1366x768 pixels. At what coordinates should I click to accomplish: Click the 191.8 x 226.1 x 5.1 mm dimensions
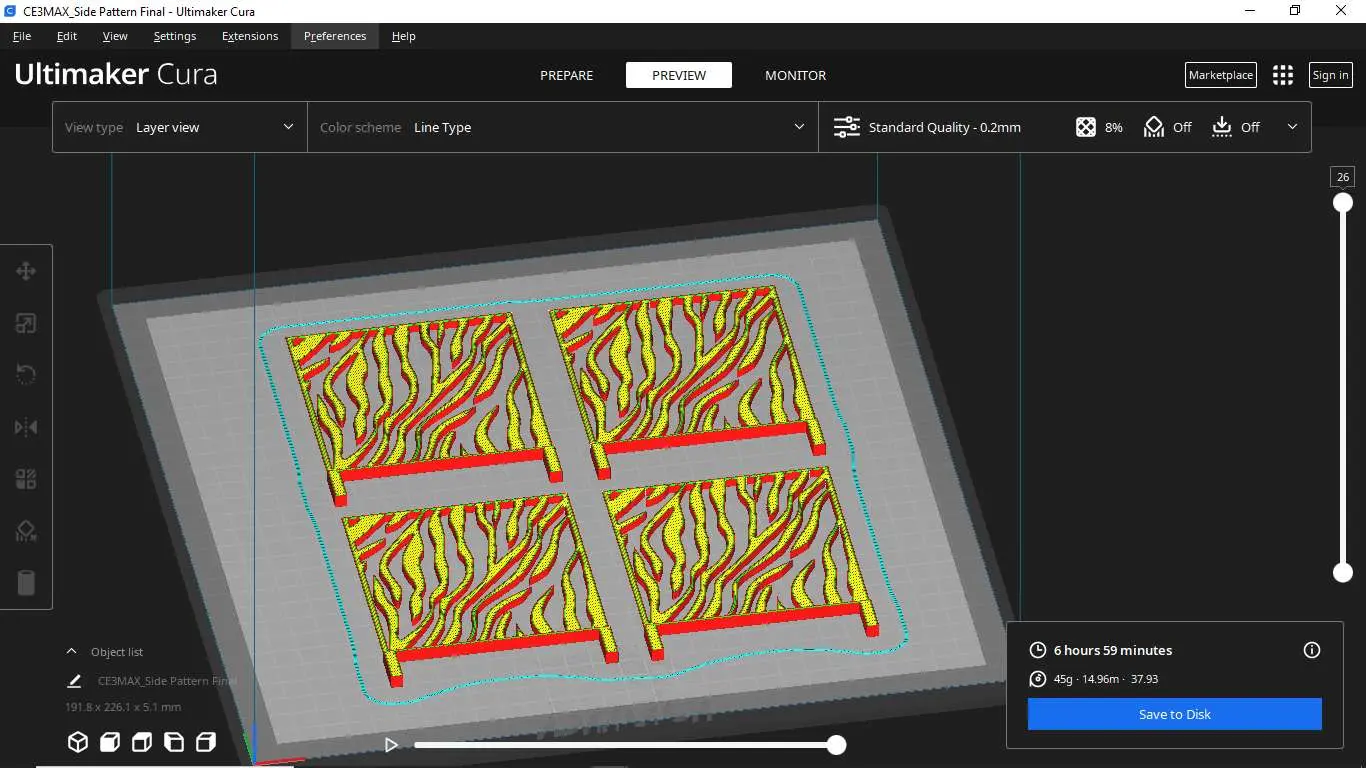(123, 707)
